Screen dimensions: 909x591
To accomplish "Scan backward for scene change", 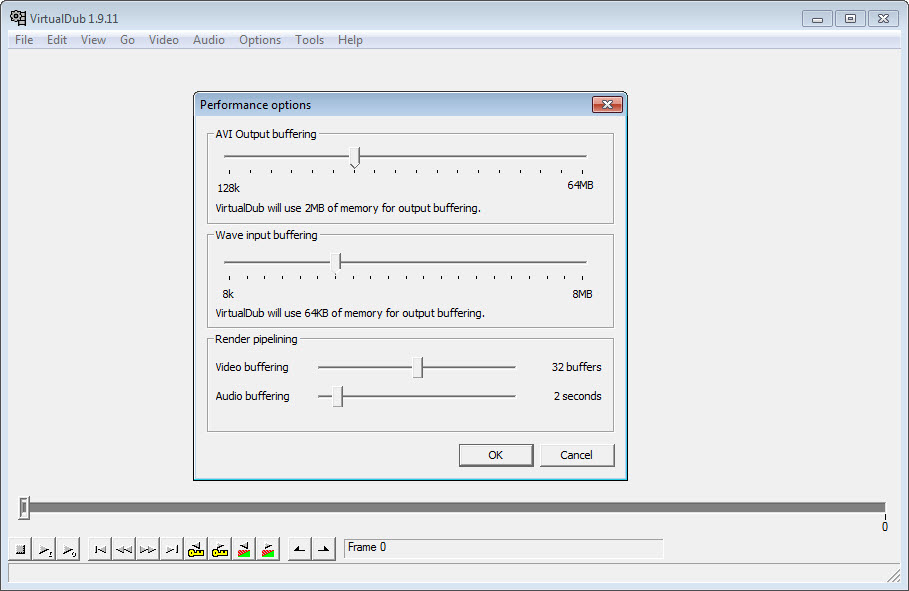I will (244, 549).
